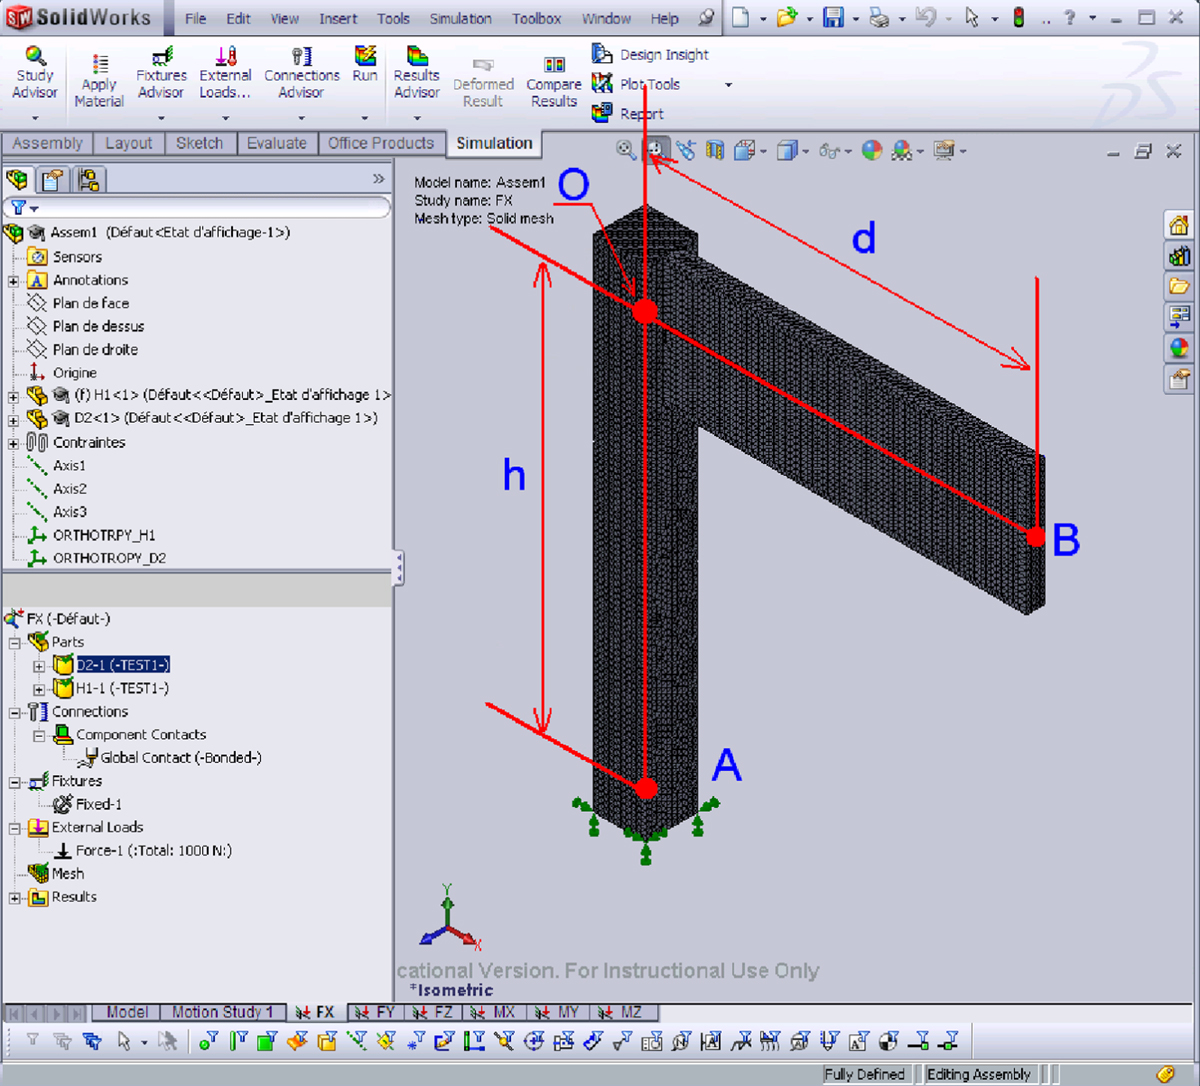1200x1086 pixels.
Task: Click the feature tree filter field
Action: coord(198,208)
